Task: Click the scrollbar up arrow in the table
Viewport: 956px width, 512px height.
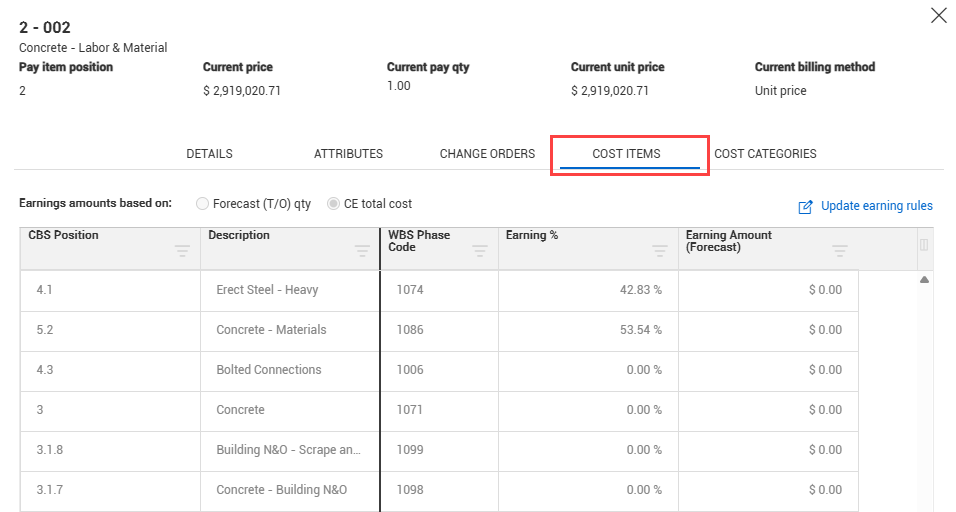Action: [924, 280]
